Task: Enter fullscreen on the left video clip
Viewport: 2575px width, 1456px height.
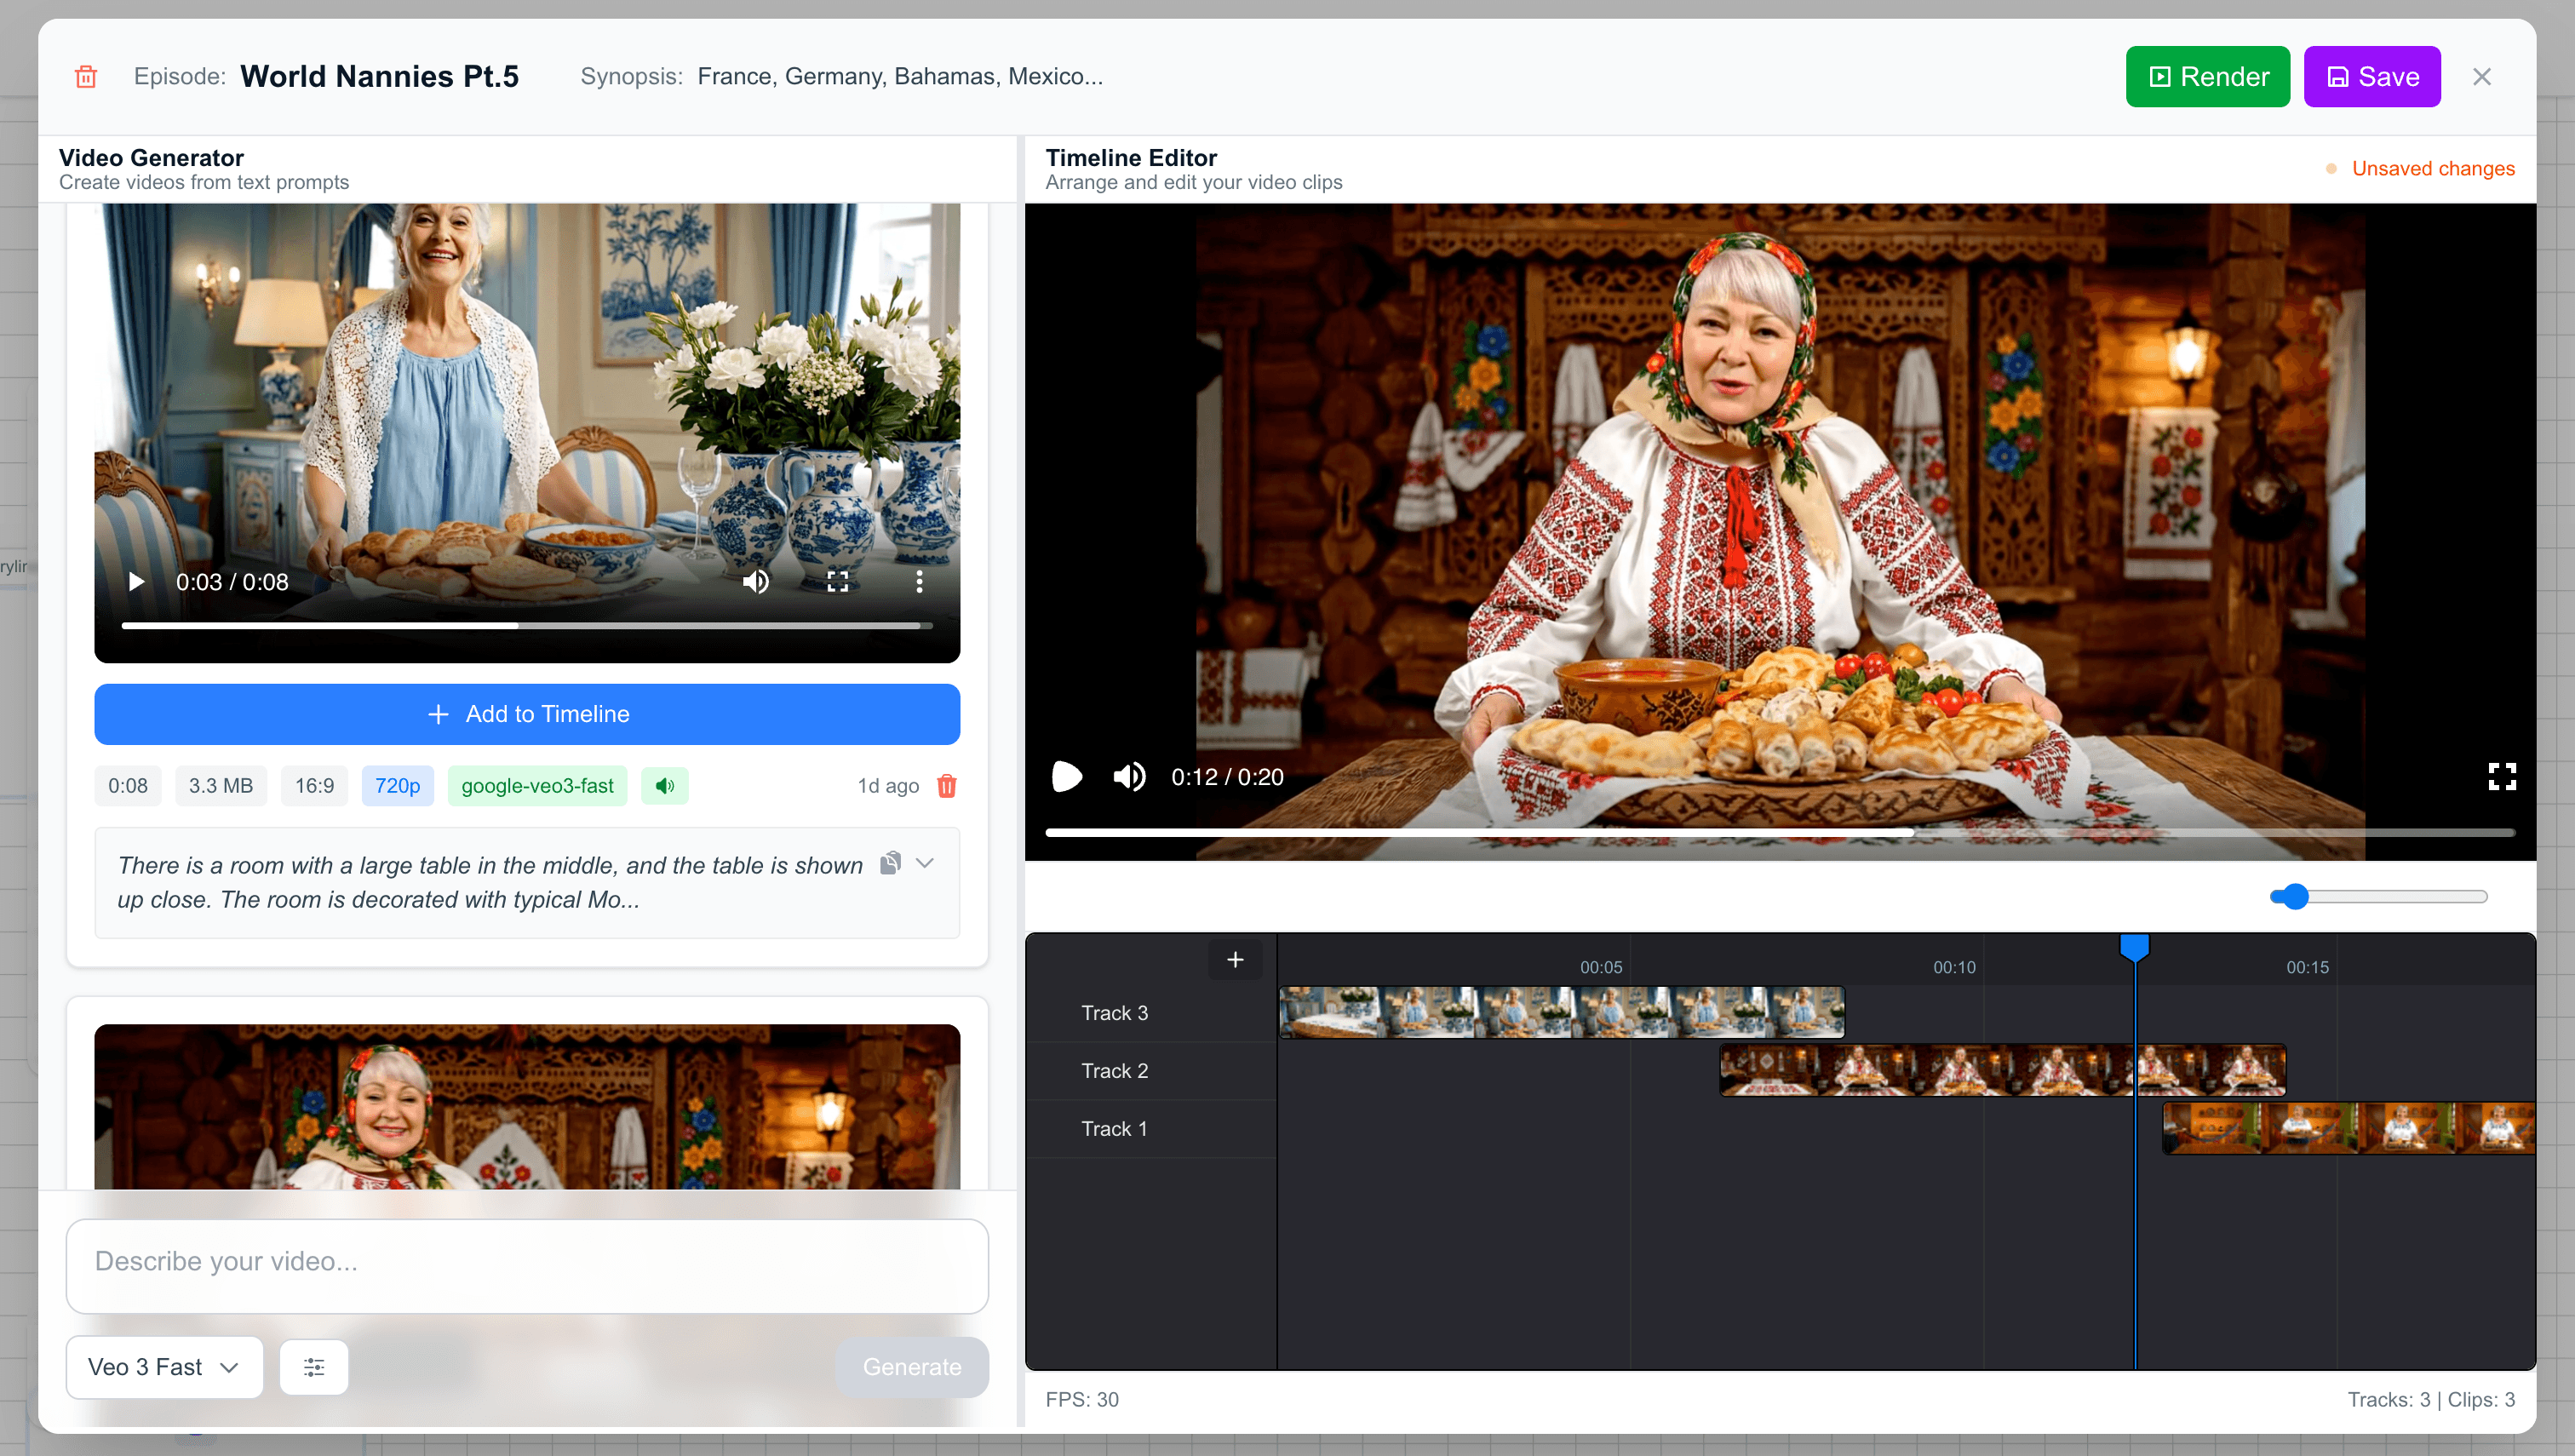Action: tap(837, 582)
